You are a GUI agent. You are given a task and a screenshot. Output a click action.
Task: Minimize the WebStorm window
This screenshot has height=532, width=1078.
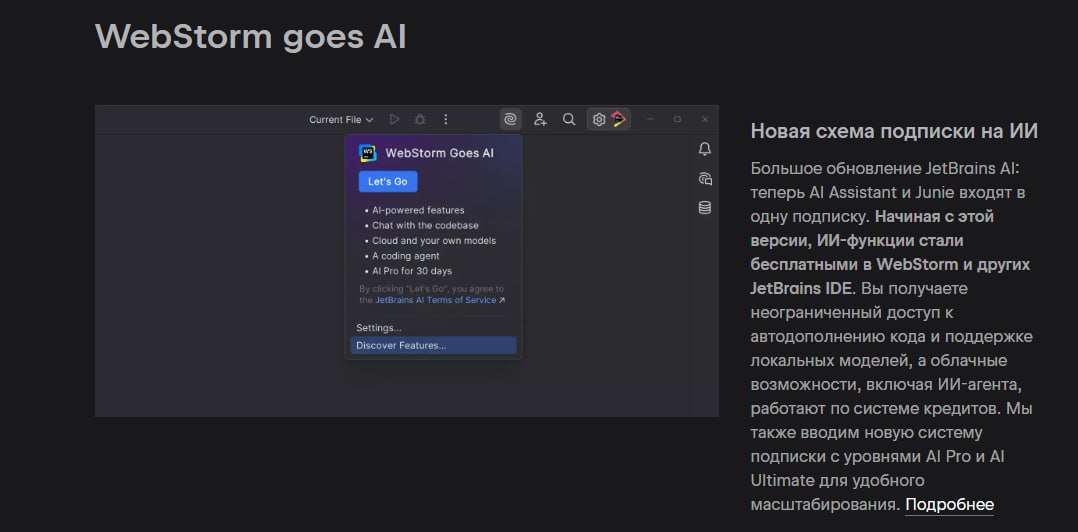tap(650, 120)
